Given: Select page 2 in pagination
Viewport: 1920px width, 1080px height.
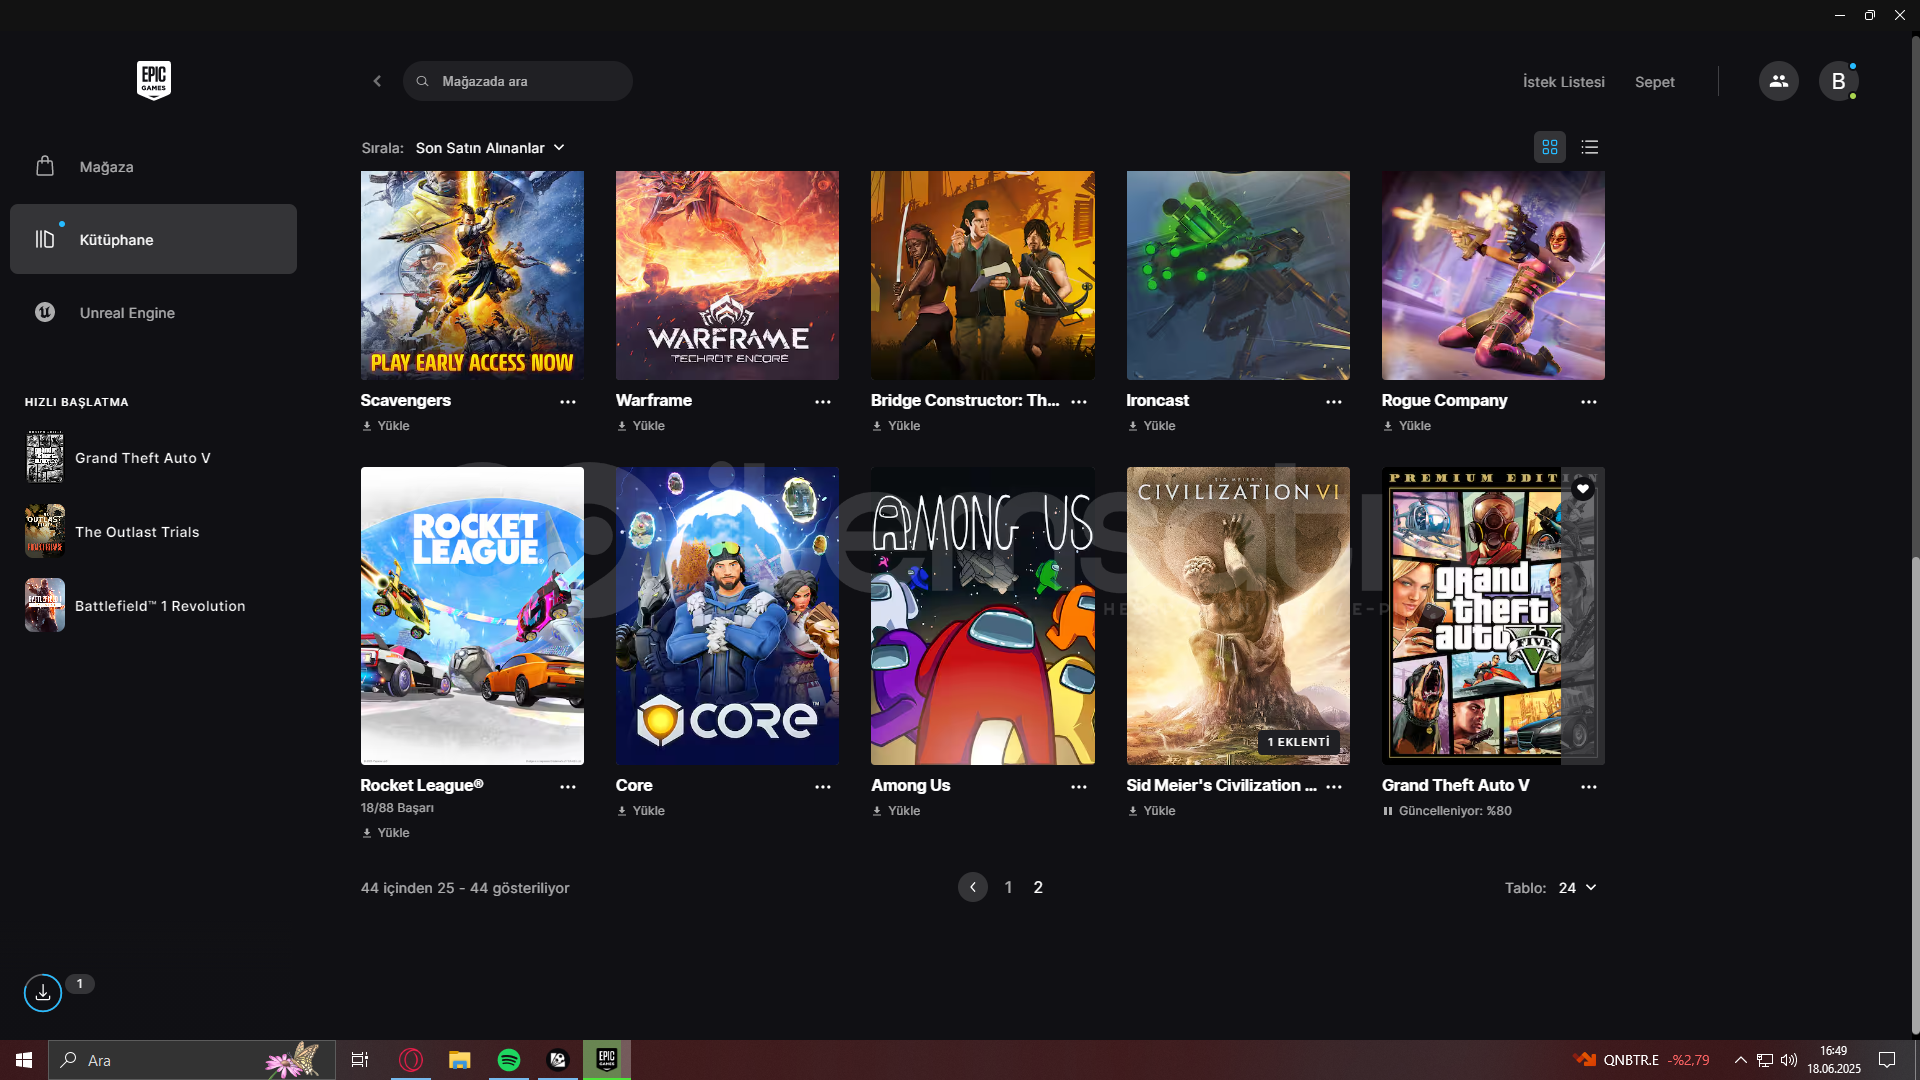Looking at the screenshot, I should [1038, 887].
